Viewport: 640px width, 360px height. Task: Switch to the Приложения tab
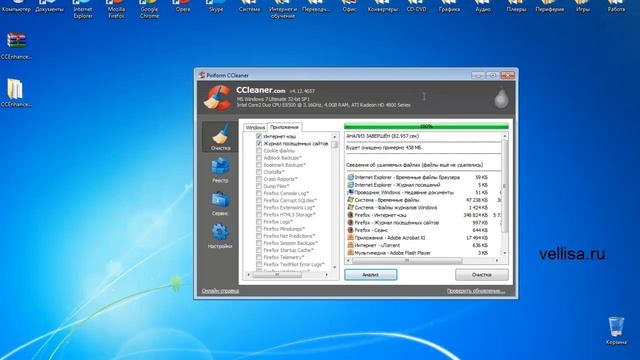pyautogui.click(x=284, y=127)
